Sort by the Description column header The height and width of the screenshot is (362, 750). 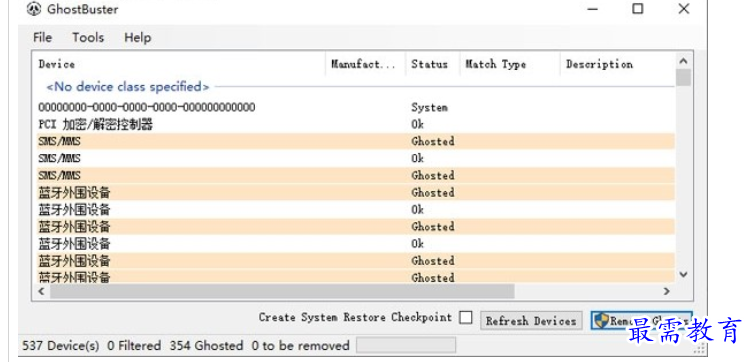pos(599,65)
